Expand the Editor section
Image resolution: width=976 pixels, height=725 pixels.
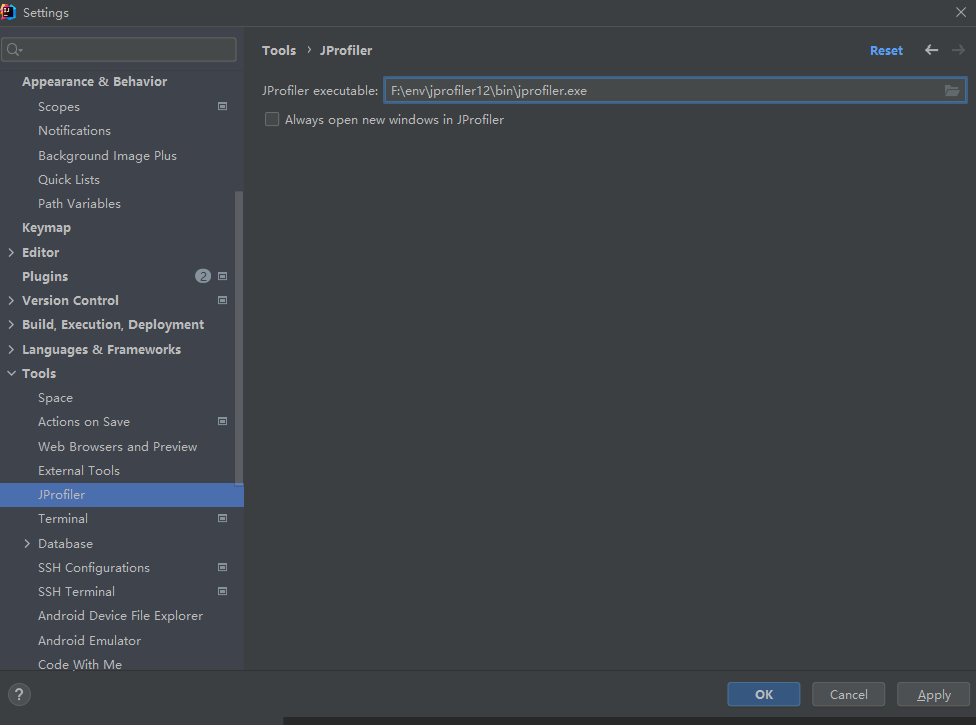tap(11, 253)
